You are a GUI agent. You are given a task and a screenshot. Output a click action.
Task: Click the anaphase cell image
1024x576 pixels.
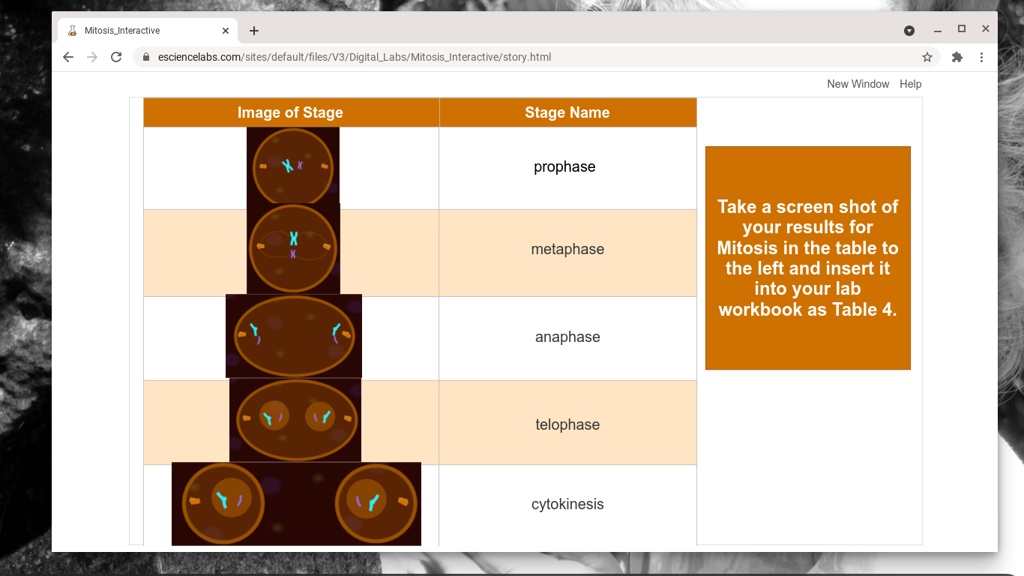point(293,336)
